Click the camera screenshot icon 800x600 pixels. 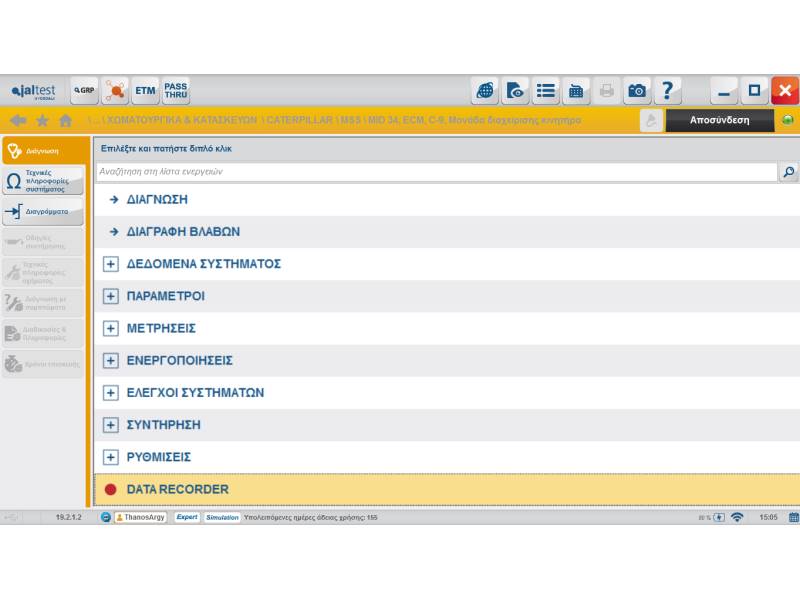coord(637,91)
